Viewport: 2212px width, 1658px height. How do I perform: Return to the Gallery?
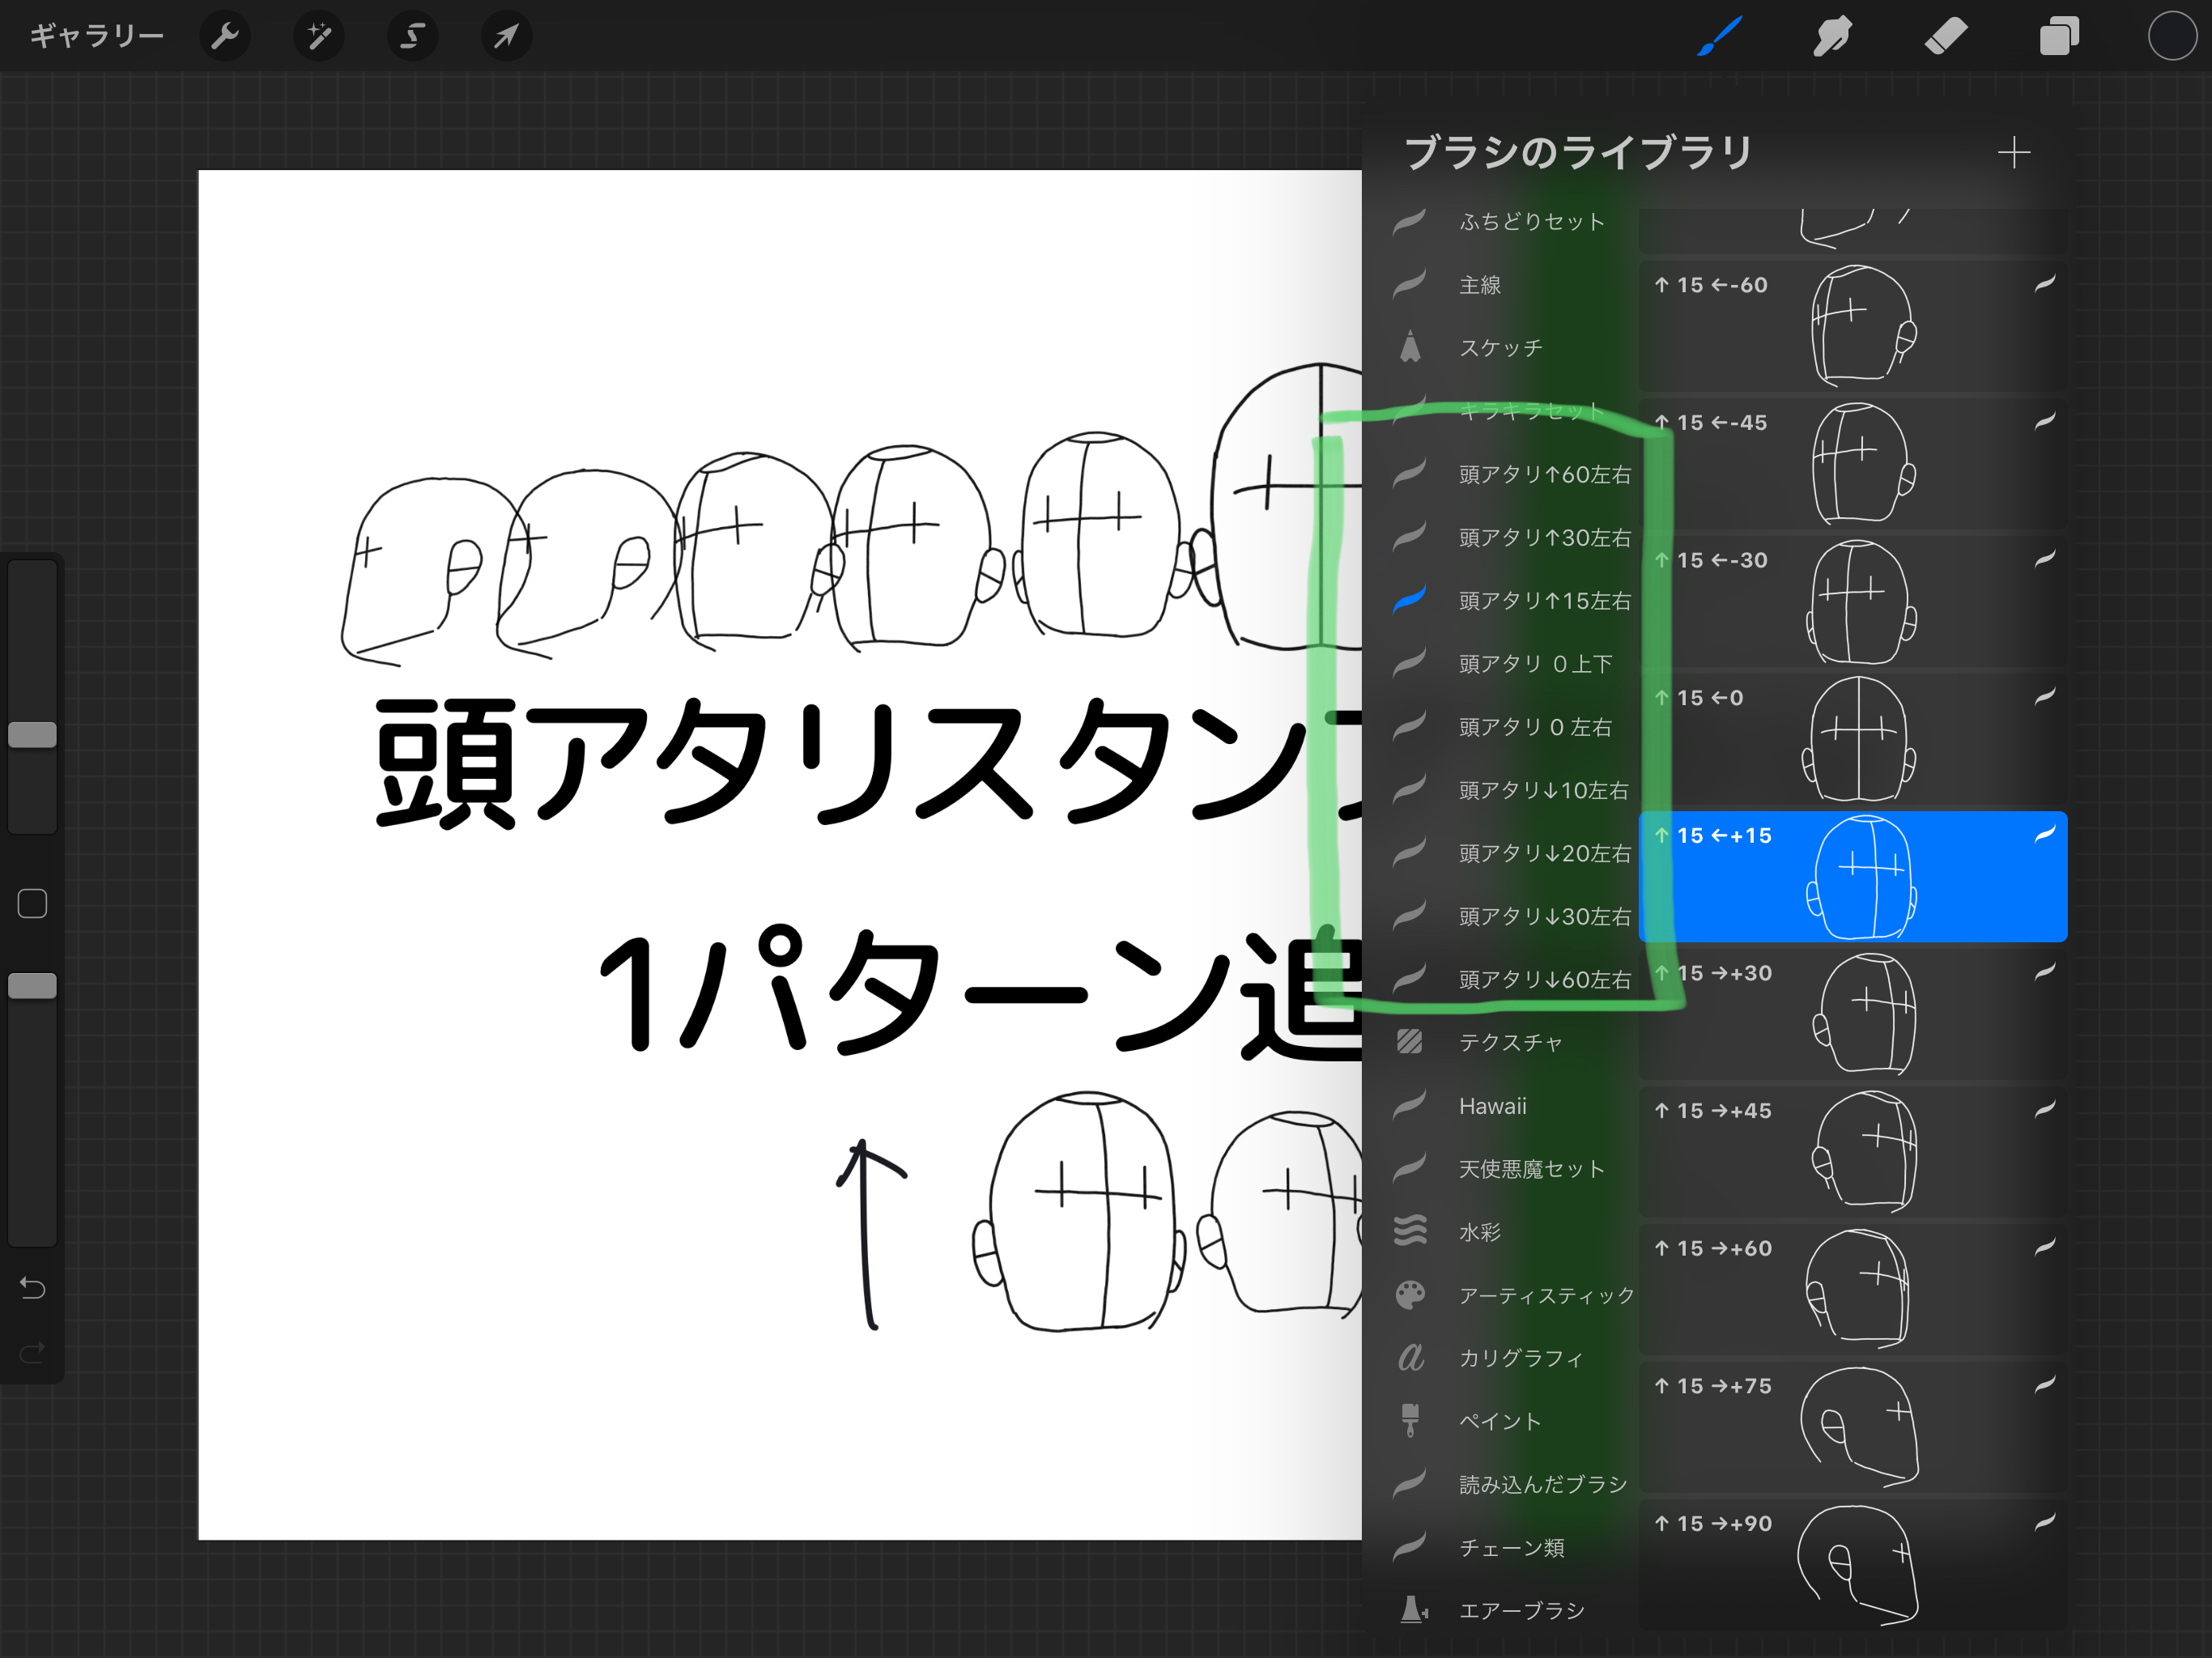[x=96, y=34]
